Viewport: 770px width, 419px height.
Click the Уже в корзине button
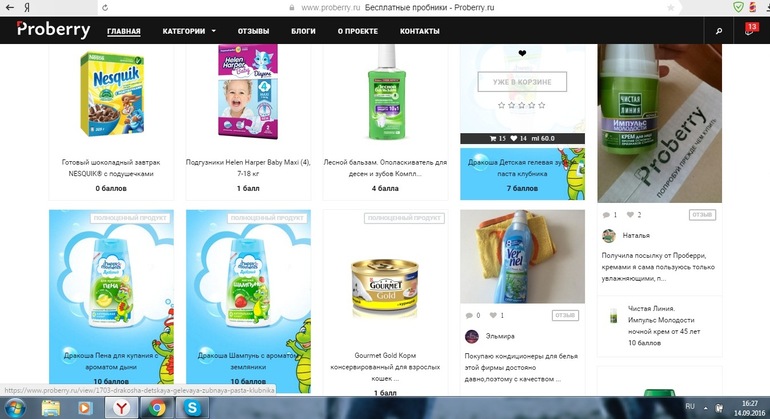coord(522,82)
